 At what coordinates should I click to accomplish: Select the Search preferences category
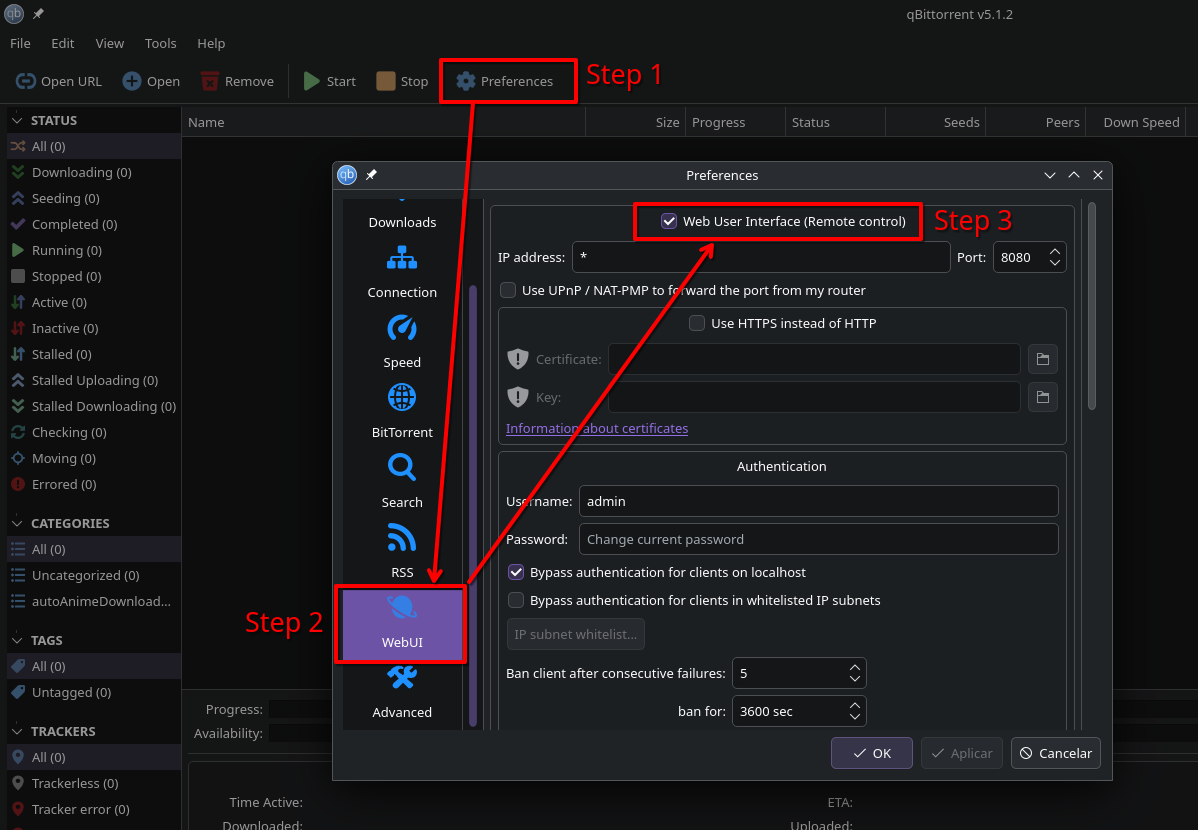(x=402, y=481)
